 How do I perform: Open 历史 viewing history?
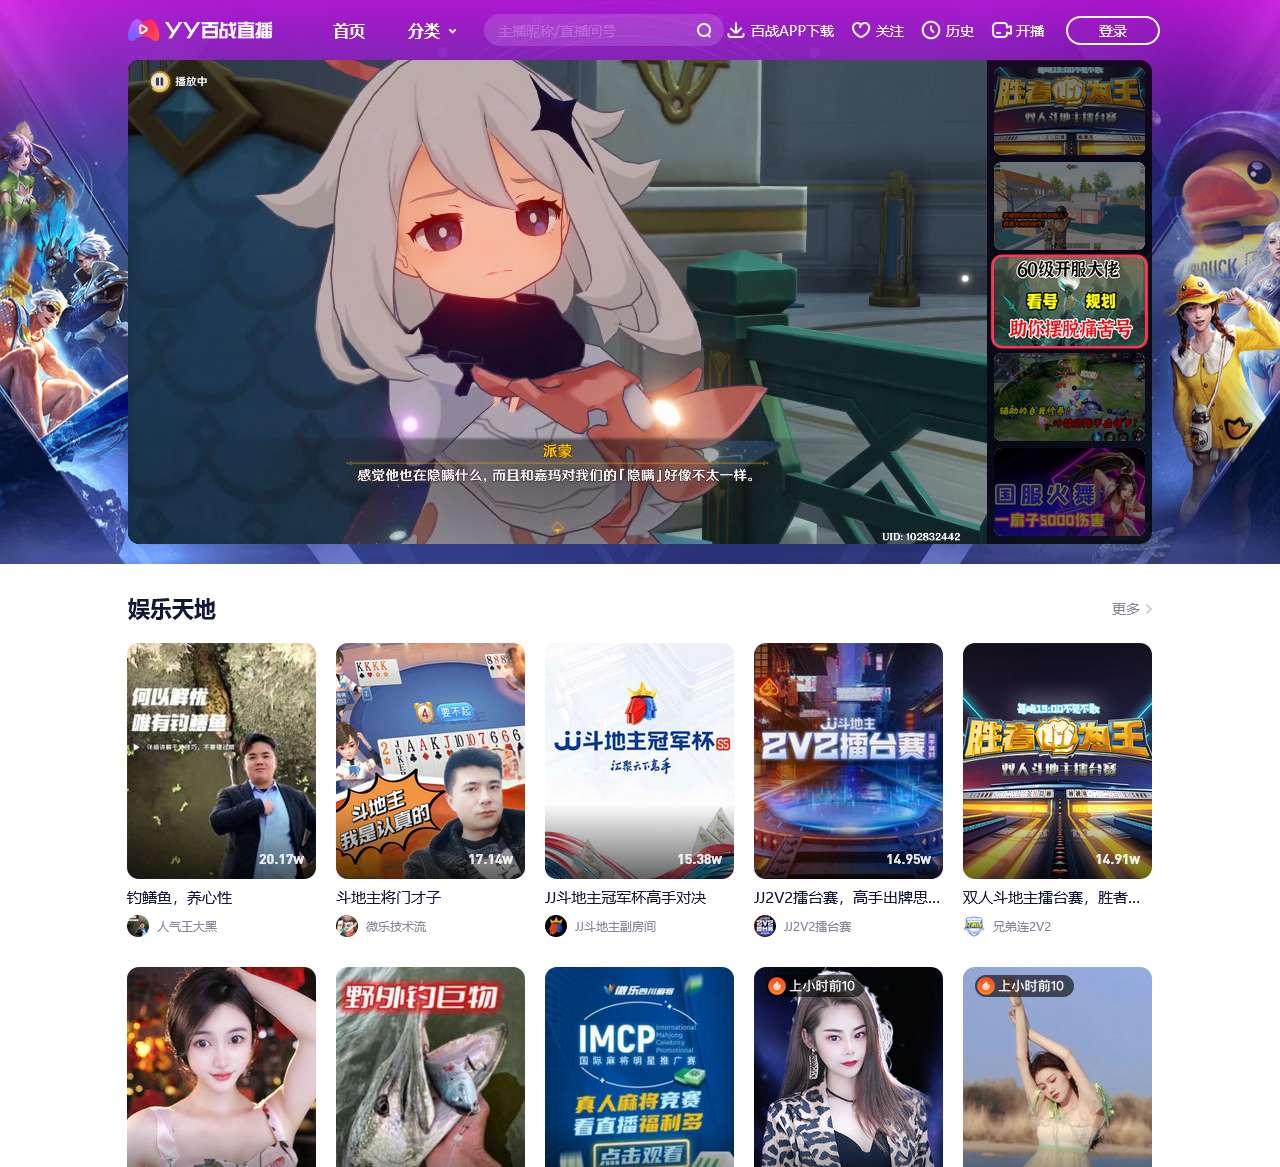pos(947,31)
